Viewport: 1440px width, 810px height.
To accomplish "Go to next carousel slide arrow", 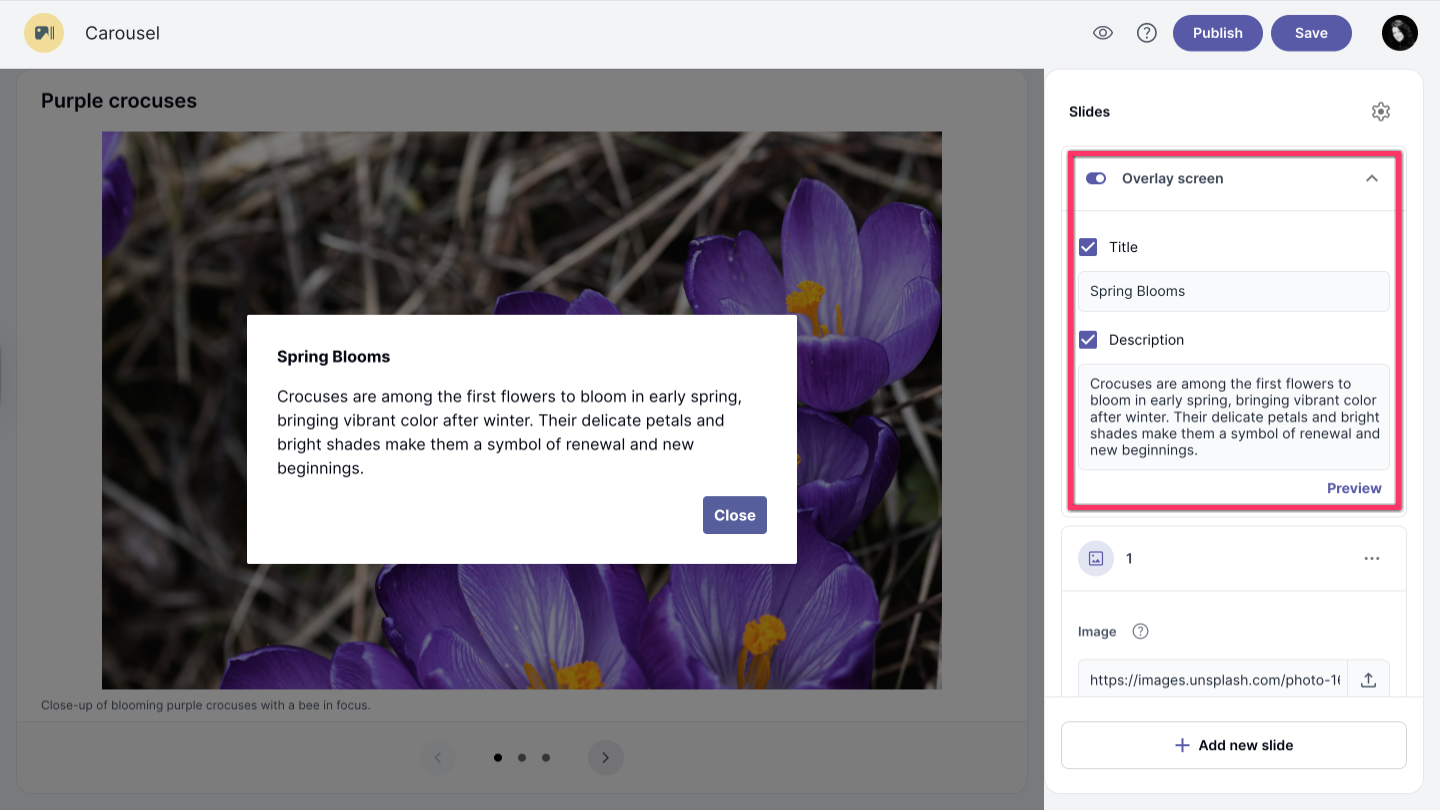I will point(605,758).
